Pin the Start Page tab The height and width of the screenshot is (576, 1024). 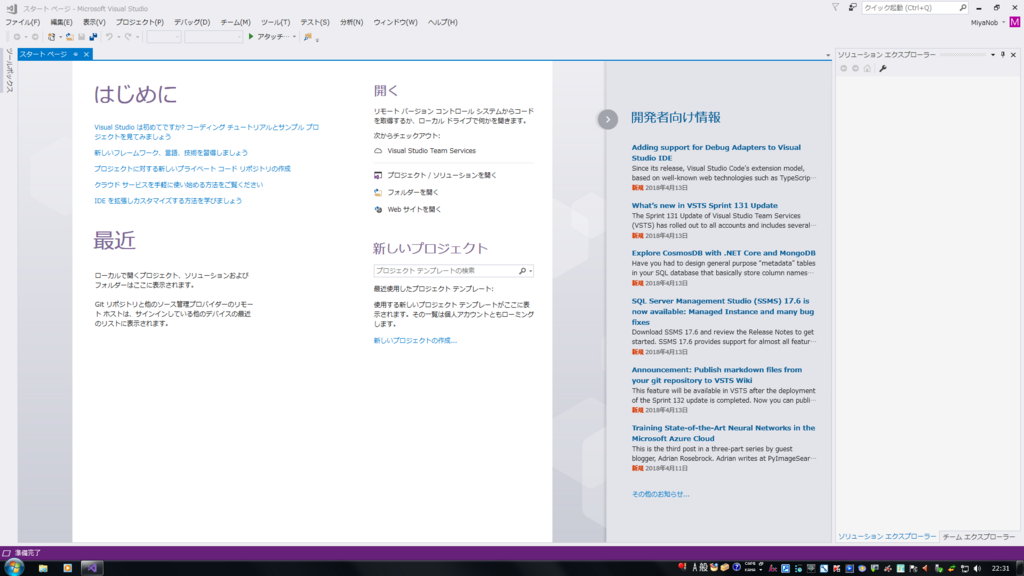(76, 54)
